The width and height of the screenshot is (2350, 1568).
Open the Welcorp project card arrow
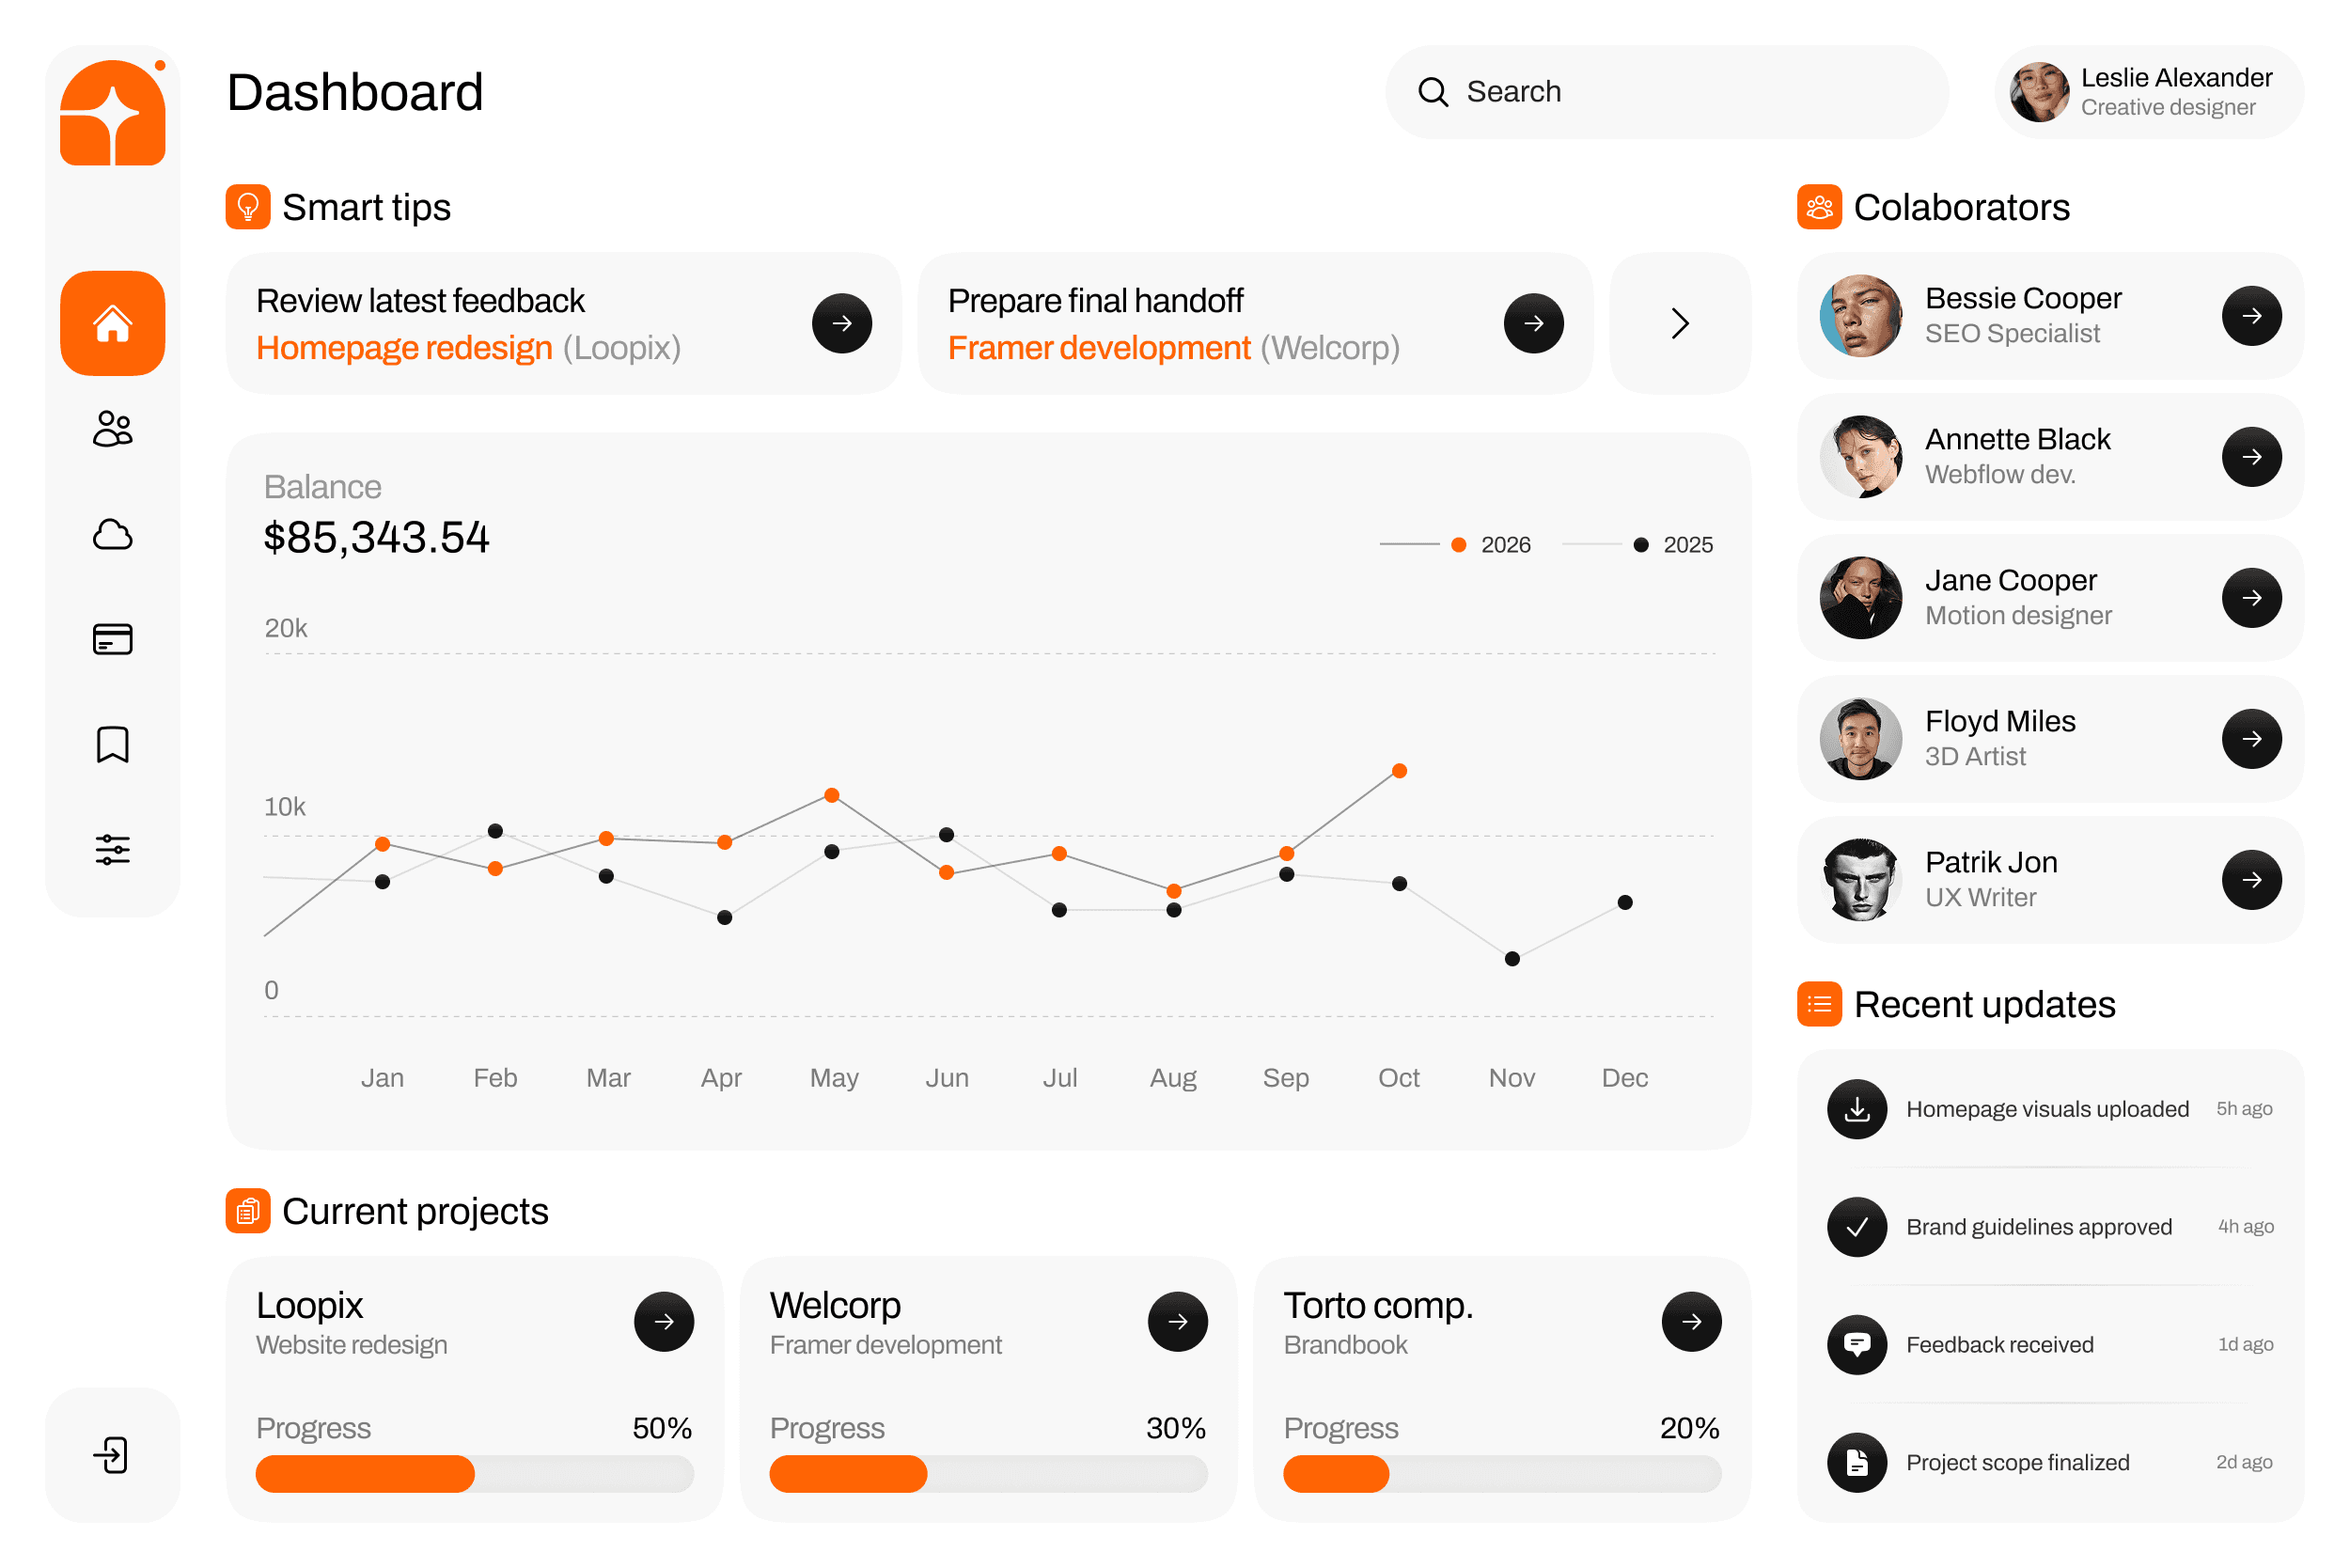(1177, 1321)
